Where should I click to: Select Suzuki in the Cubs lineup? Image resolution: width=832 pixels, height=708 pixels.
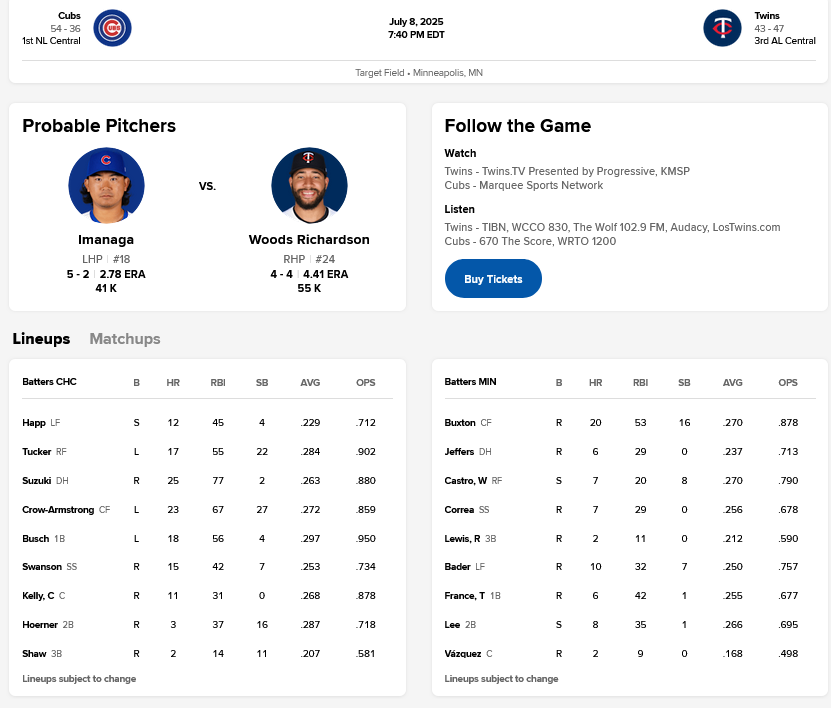tap(37, 481)
